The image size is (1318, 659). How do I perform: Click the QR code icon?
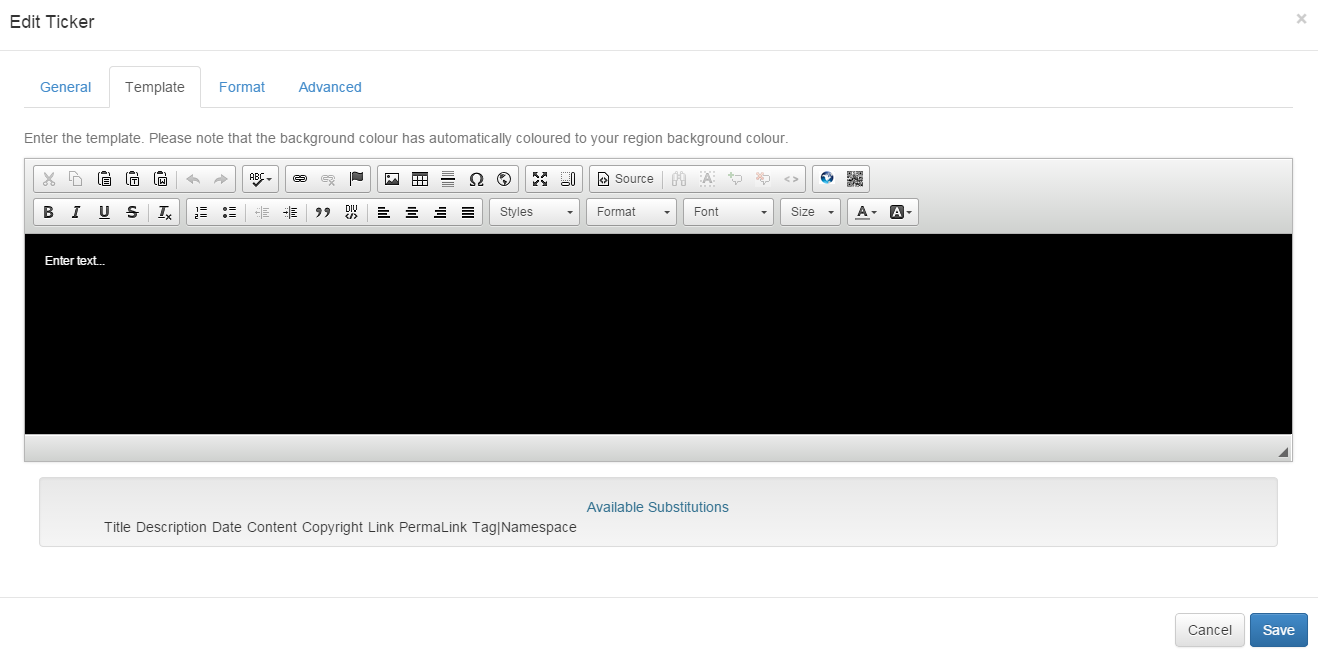point(854,179)
